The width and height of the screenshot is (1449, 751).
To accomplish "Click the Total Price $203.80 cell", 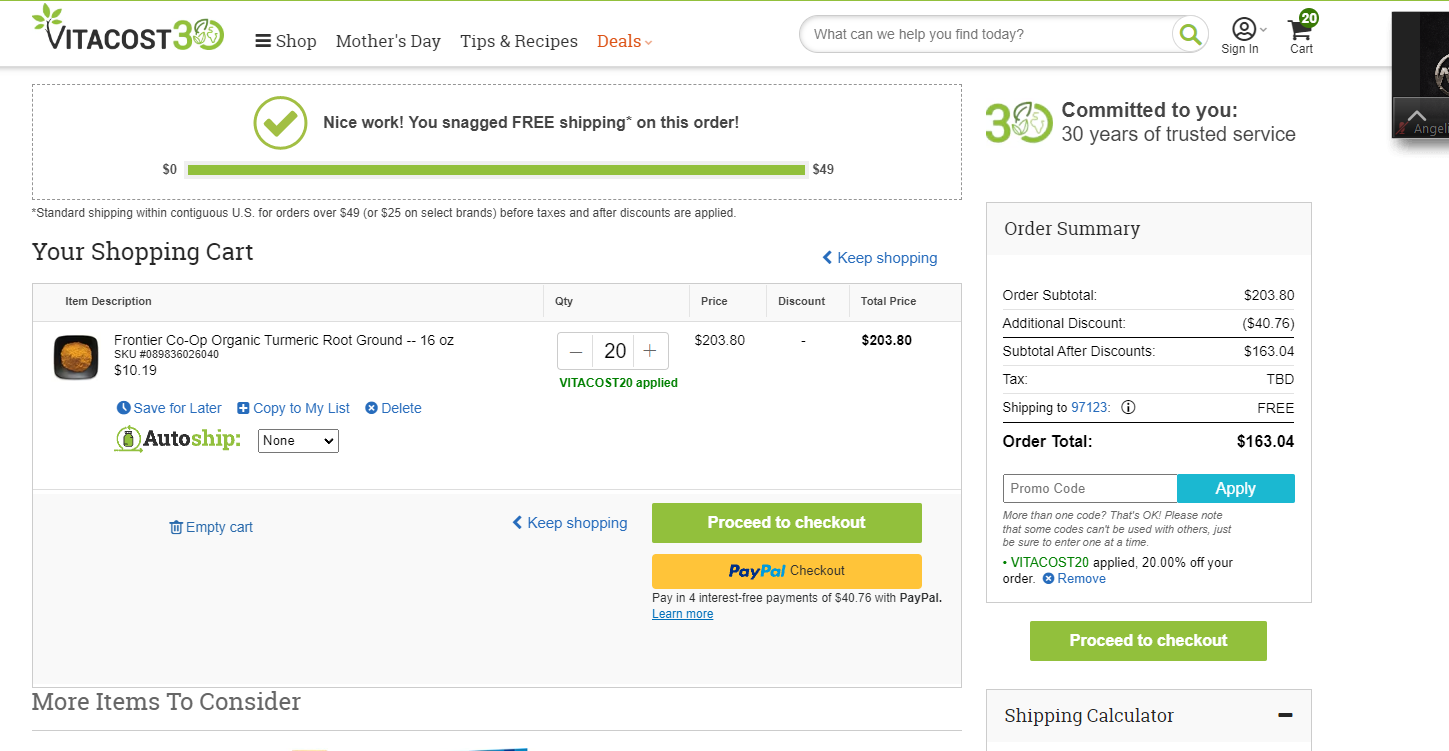I will (x=887, y=340).
